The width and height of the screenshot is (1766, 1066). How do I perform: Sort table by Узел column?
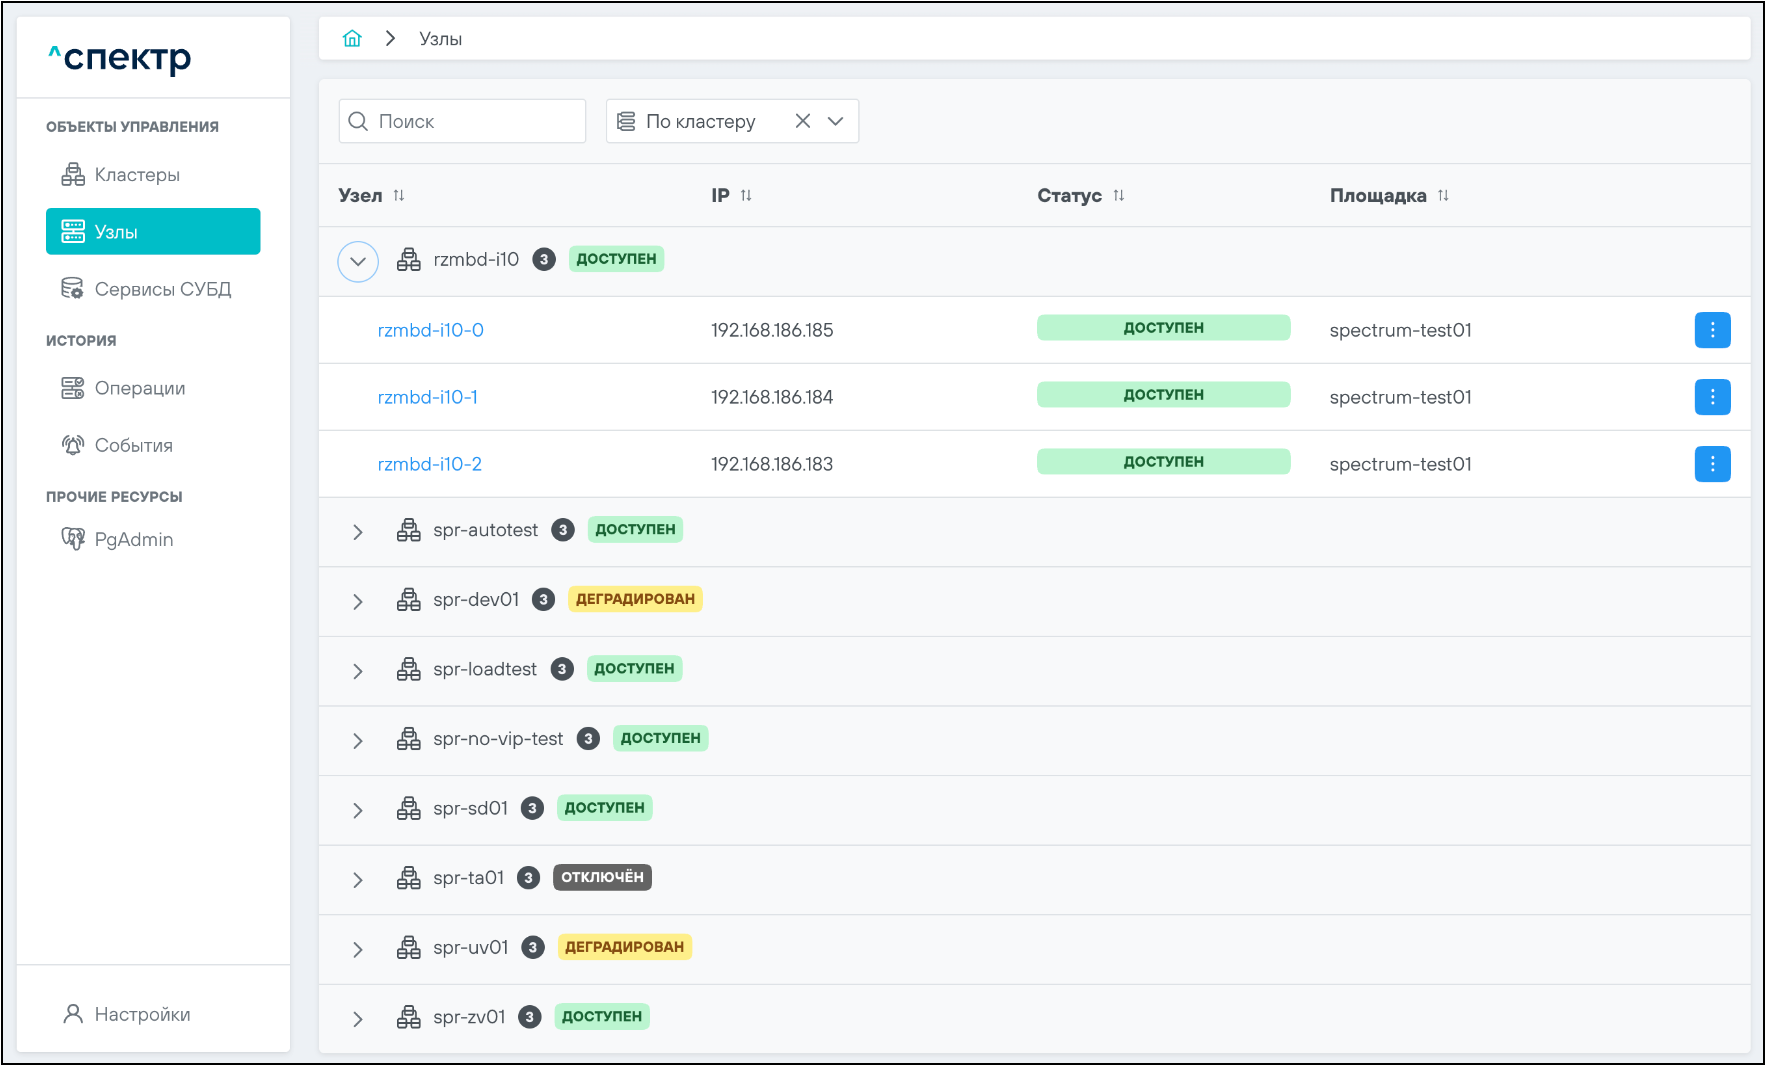click(399, 196)
